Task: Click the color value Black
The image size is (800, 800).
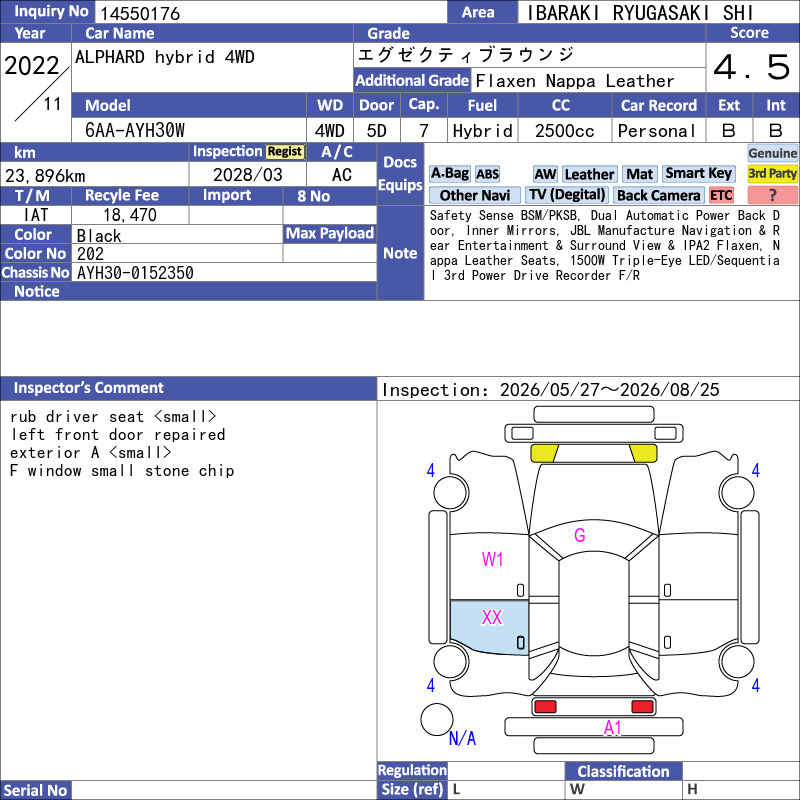Action: (x=99, y=236)
